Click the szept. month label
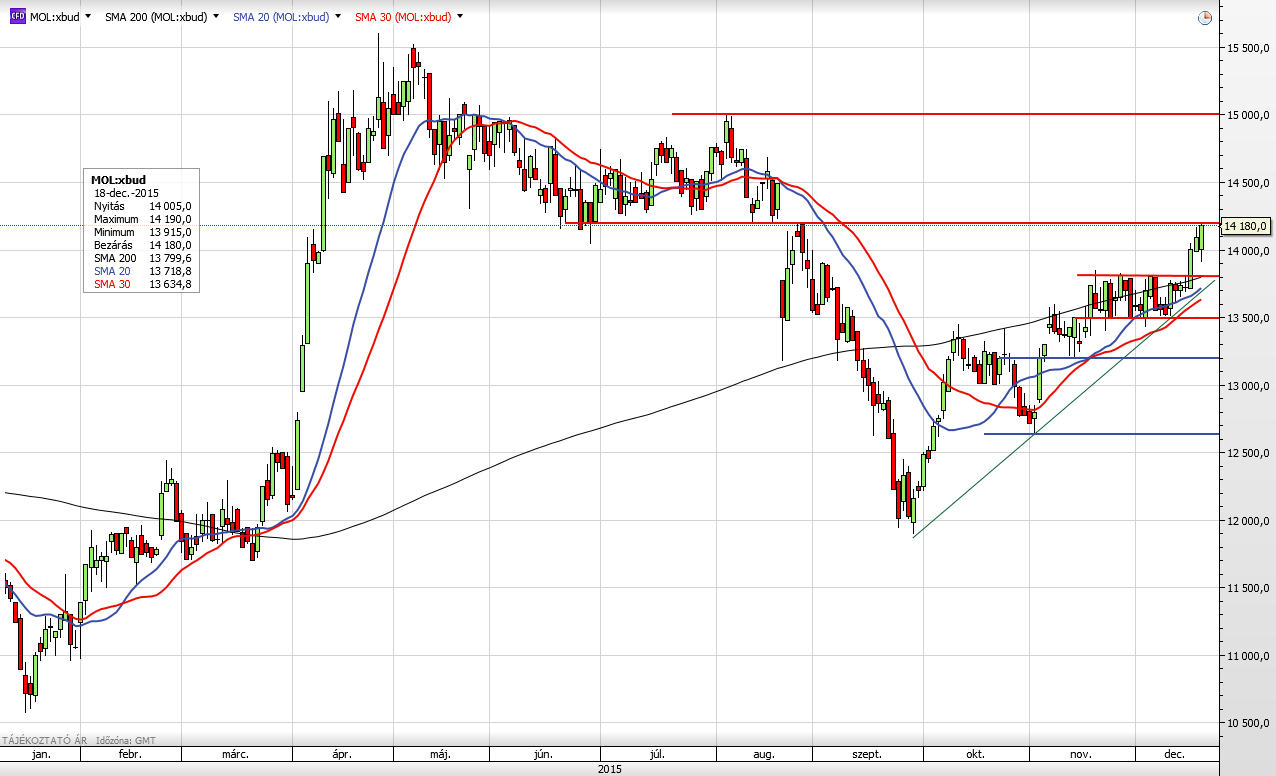 (869, 754)
